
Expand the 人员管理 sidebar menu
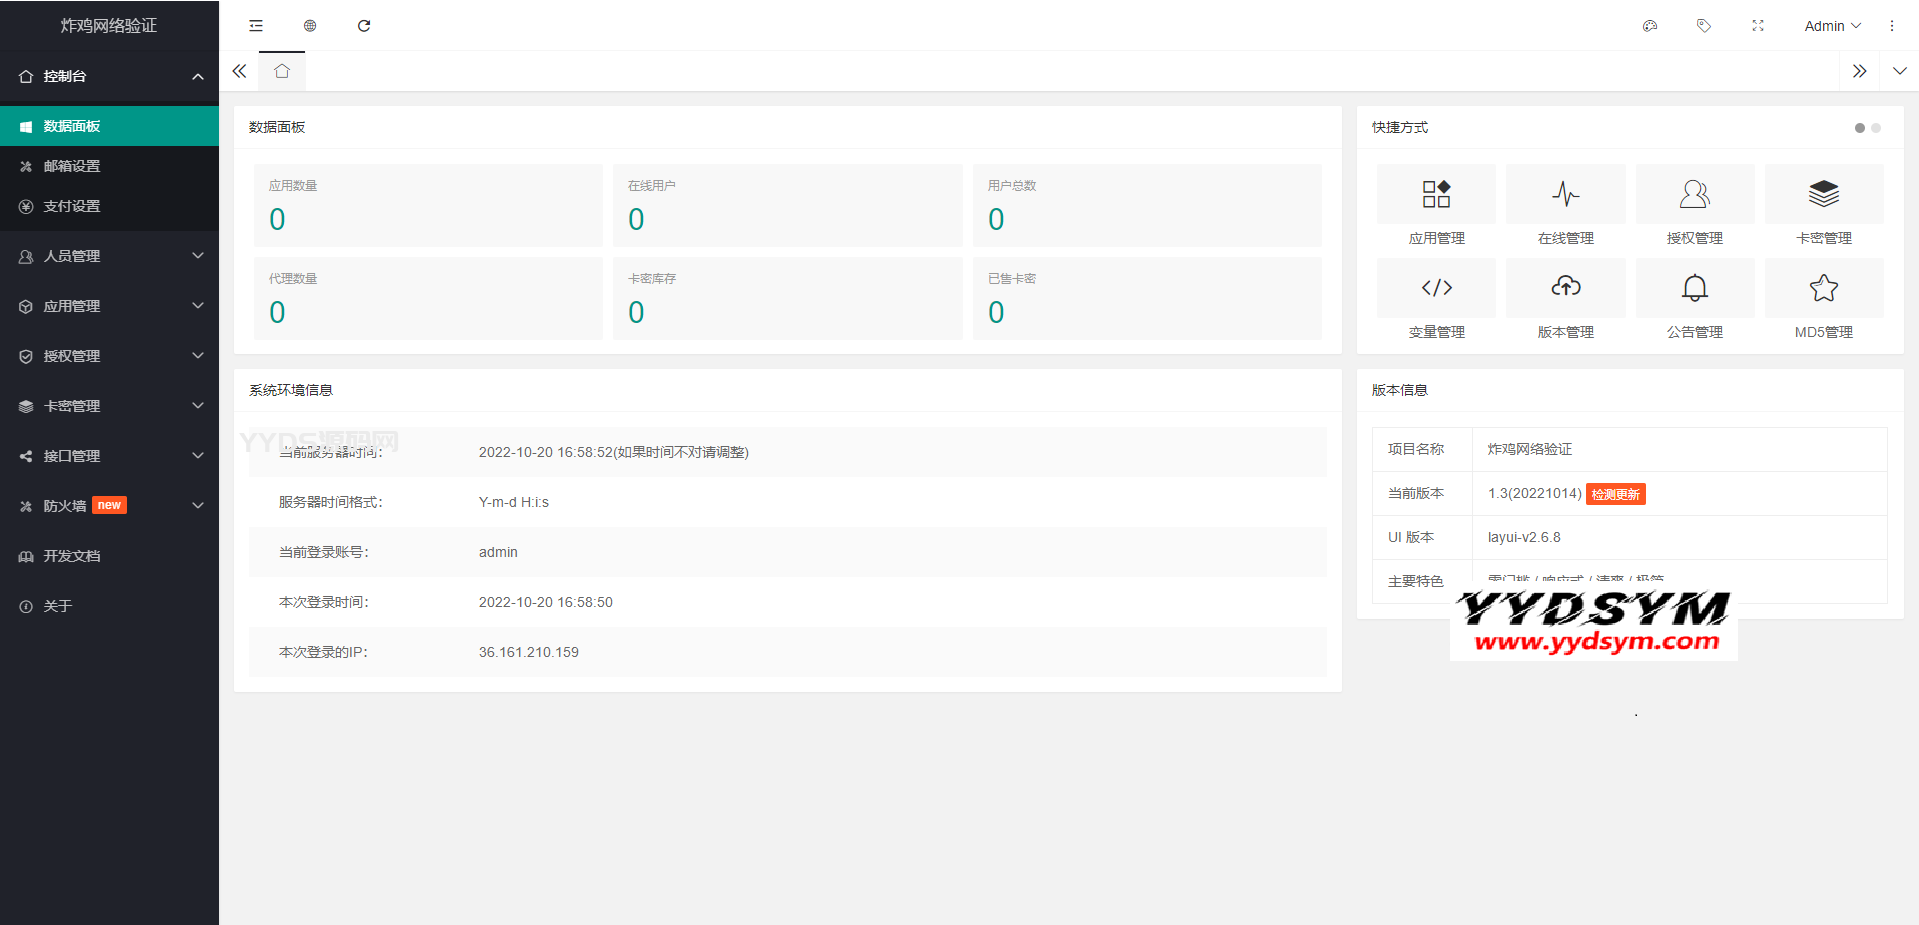tap(109, 256)
